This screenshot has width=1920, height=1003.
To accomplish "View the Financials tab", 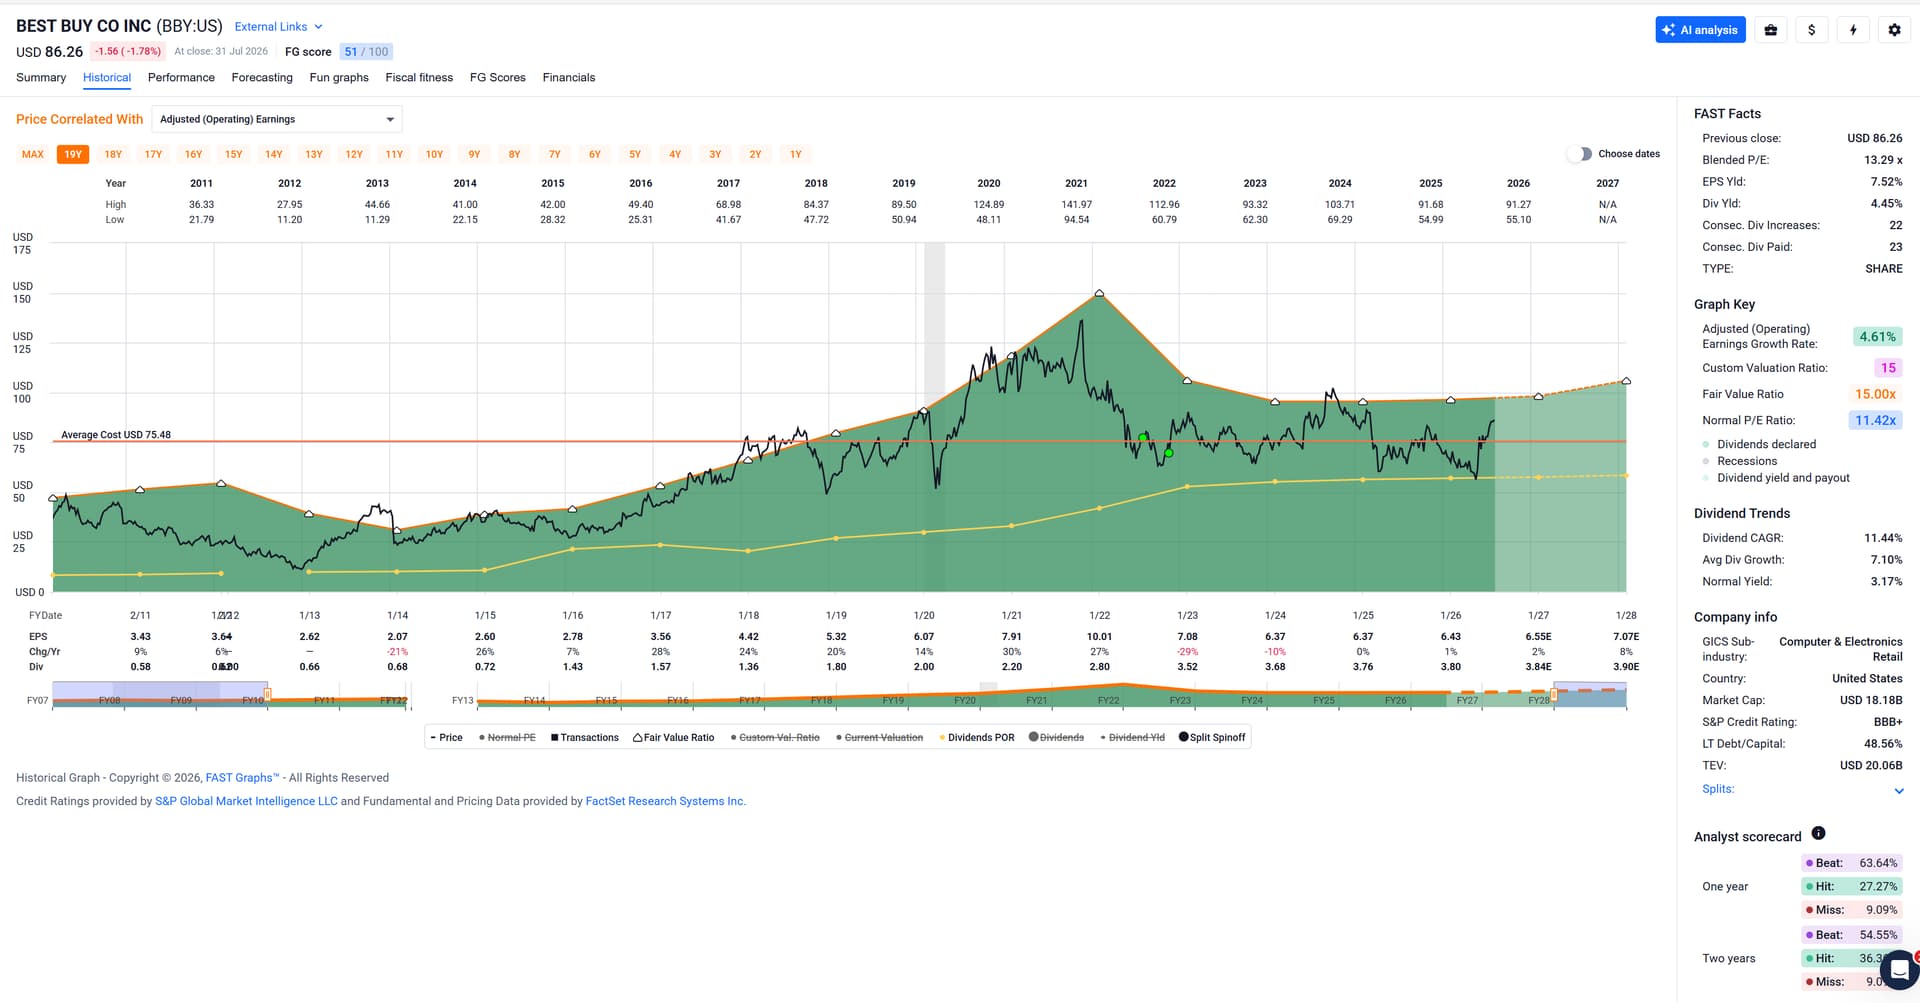I will (569, 78).
